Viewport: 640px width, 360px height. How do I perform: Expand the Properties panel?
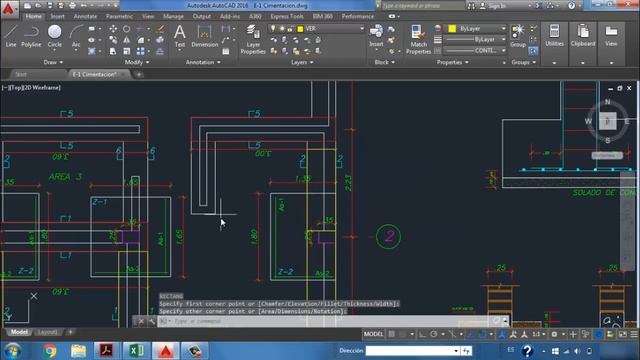[452, 62]
